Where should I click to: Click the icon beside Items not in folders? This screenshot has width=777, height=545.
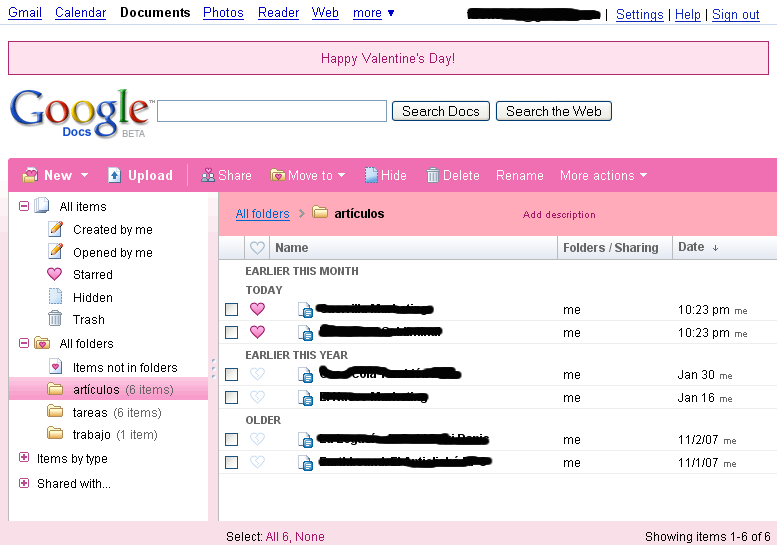[56, 367]
